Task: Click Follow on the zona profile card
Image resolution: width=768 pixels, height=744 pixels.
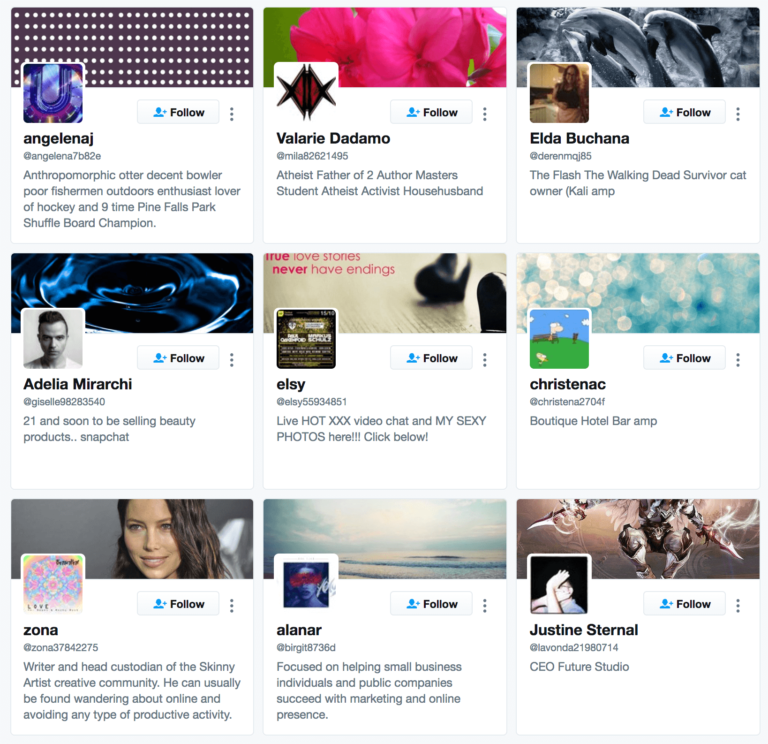Action: (178, 604)
